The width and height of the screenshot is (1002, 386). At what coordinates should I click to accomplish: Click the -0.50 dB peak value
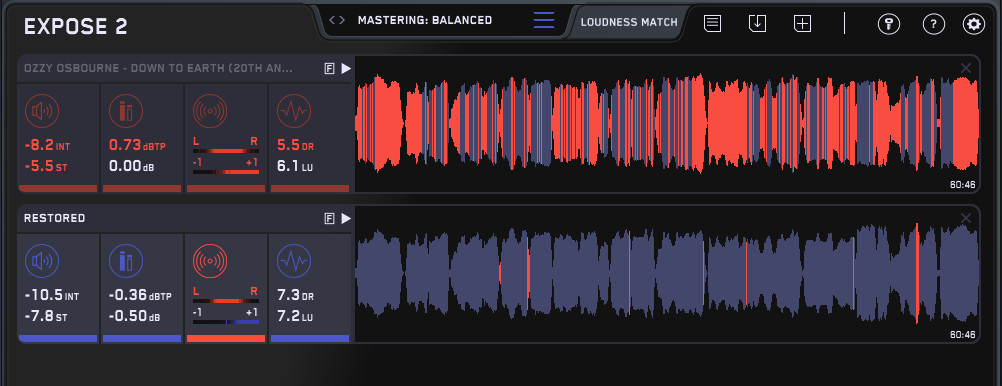click(x=135, y=316)
